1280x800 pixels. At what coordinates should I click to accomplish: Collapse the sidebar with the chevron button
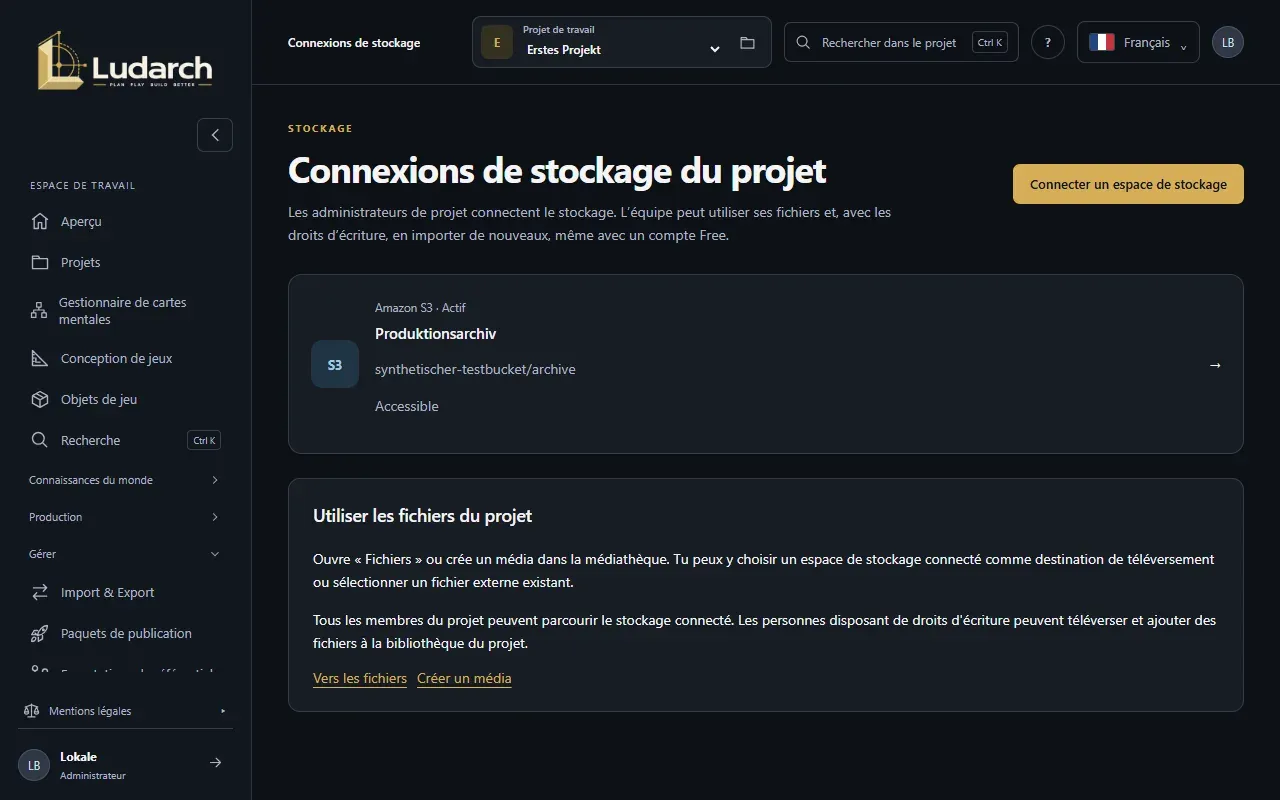click(x=215, y=135)
